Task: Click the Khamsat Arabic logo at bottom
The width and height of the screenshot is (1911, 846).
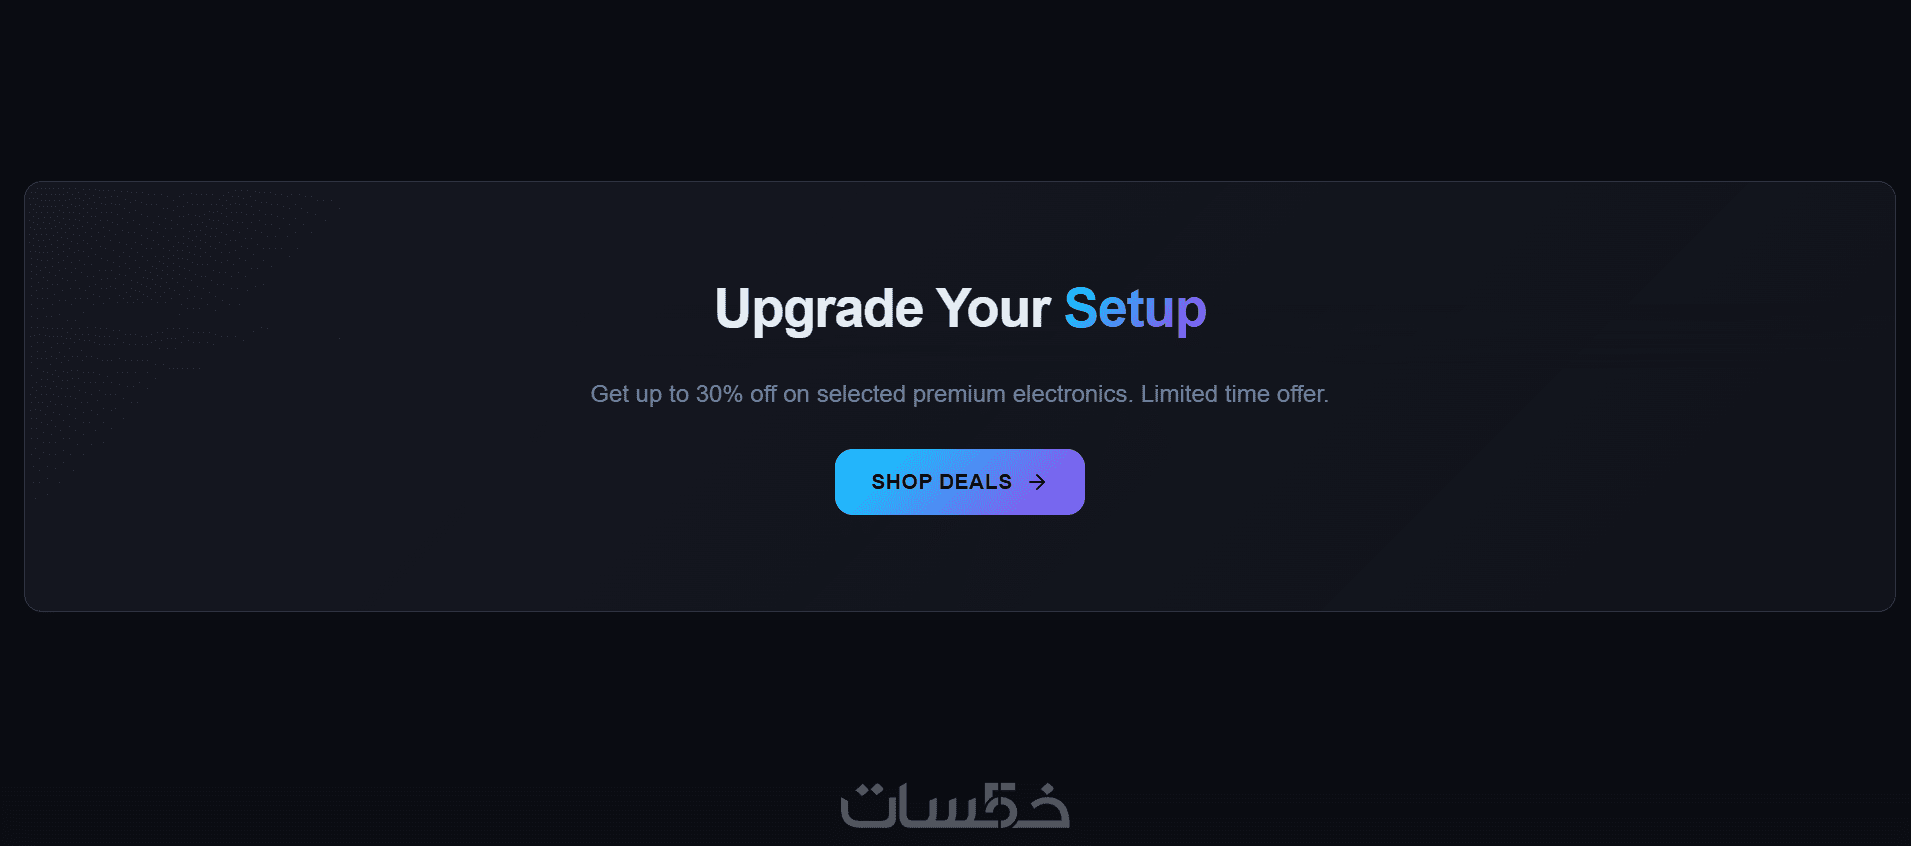Action: coord(955,805)
